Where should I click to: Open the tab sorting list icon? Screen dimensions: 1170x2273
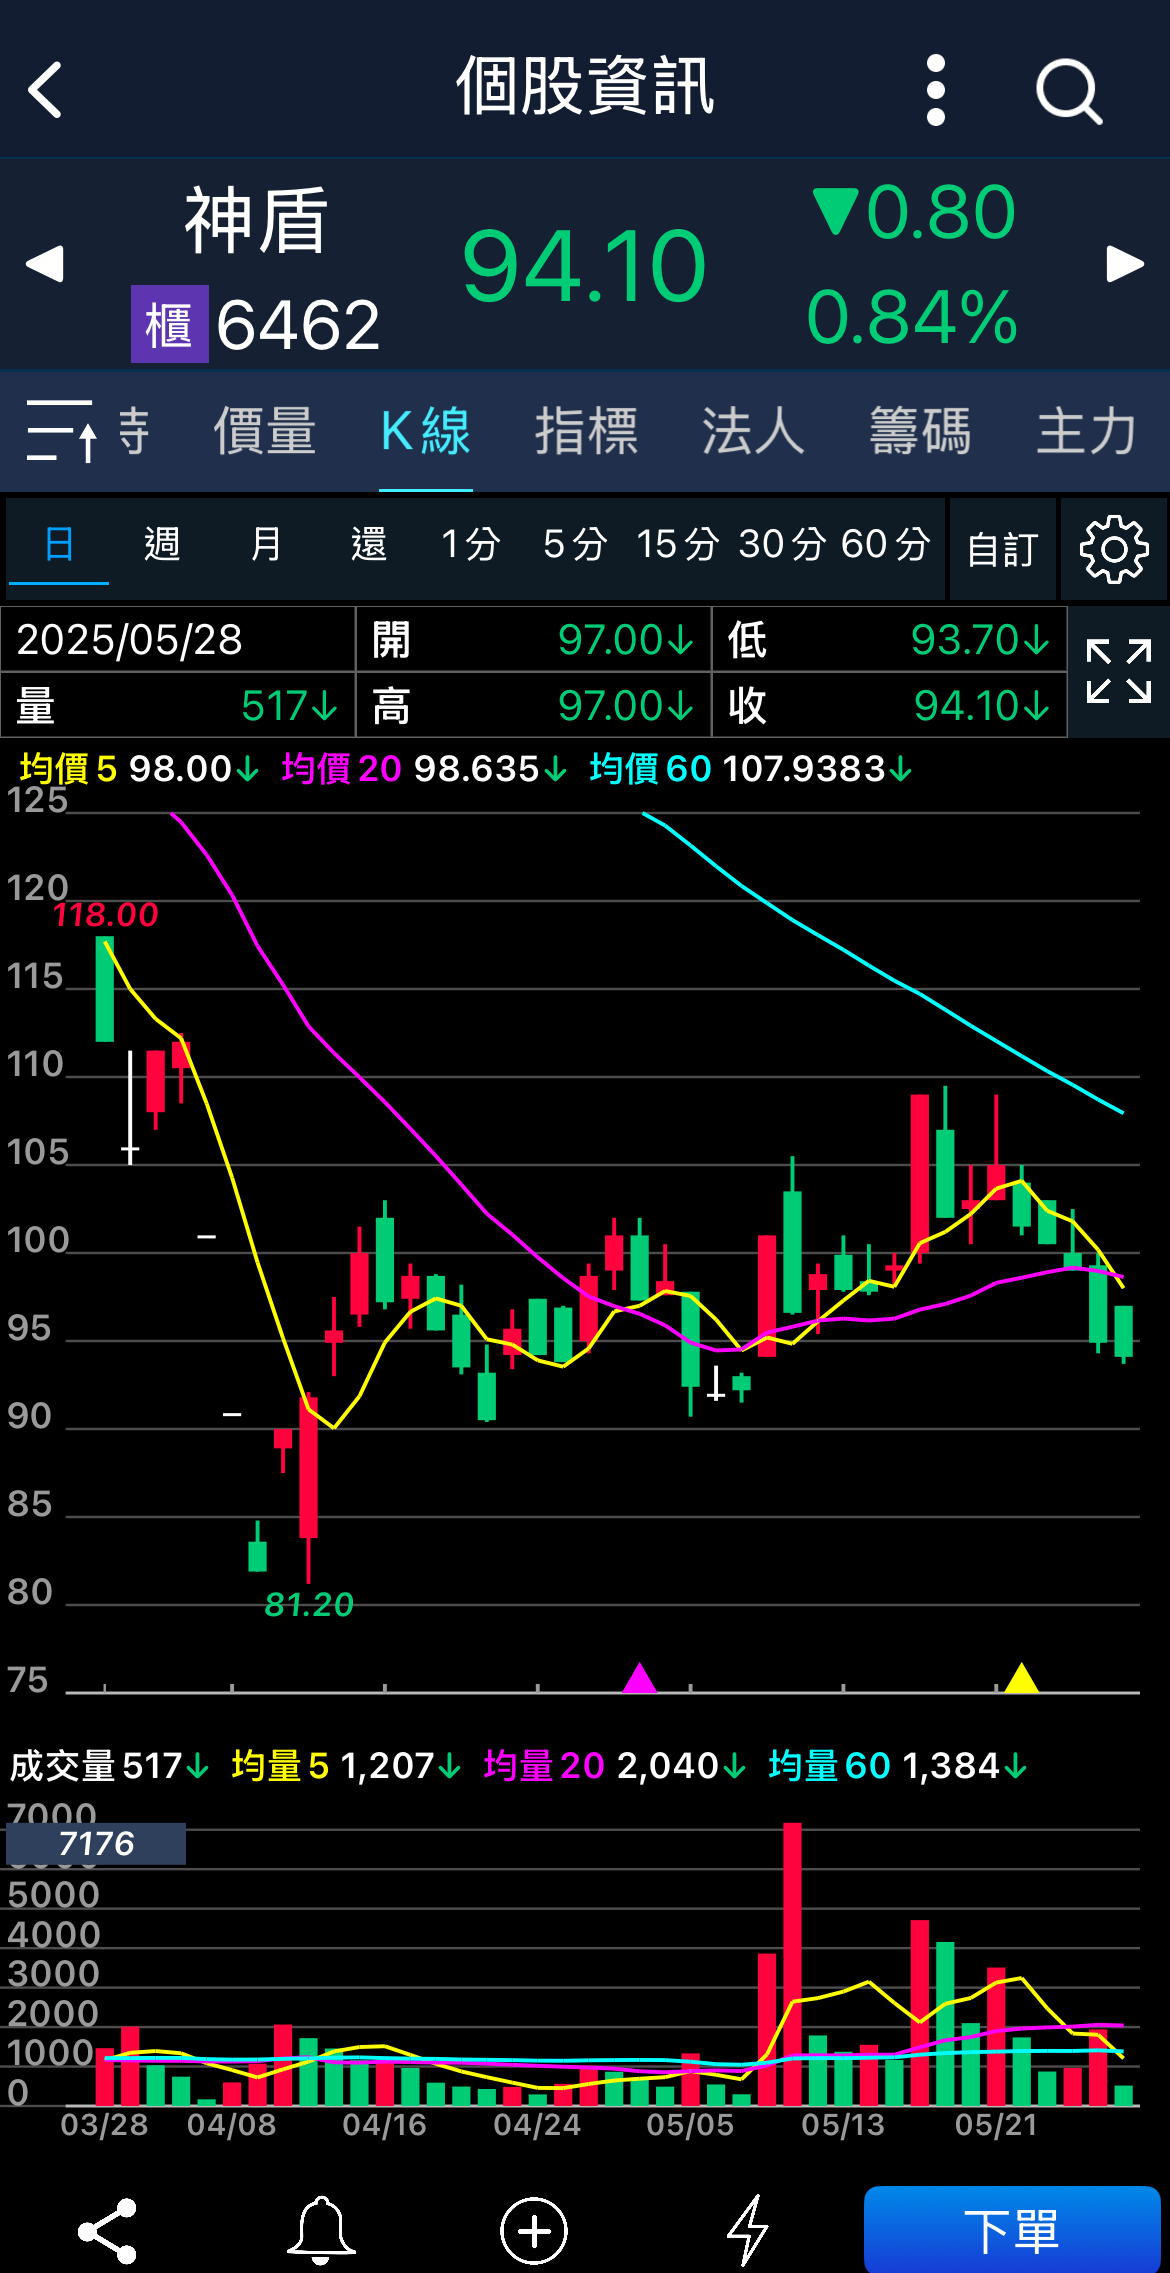pos(62,431)
